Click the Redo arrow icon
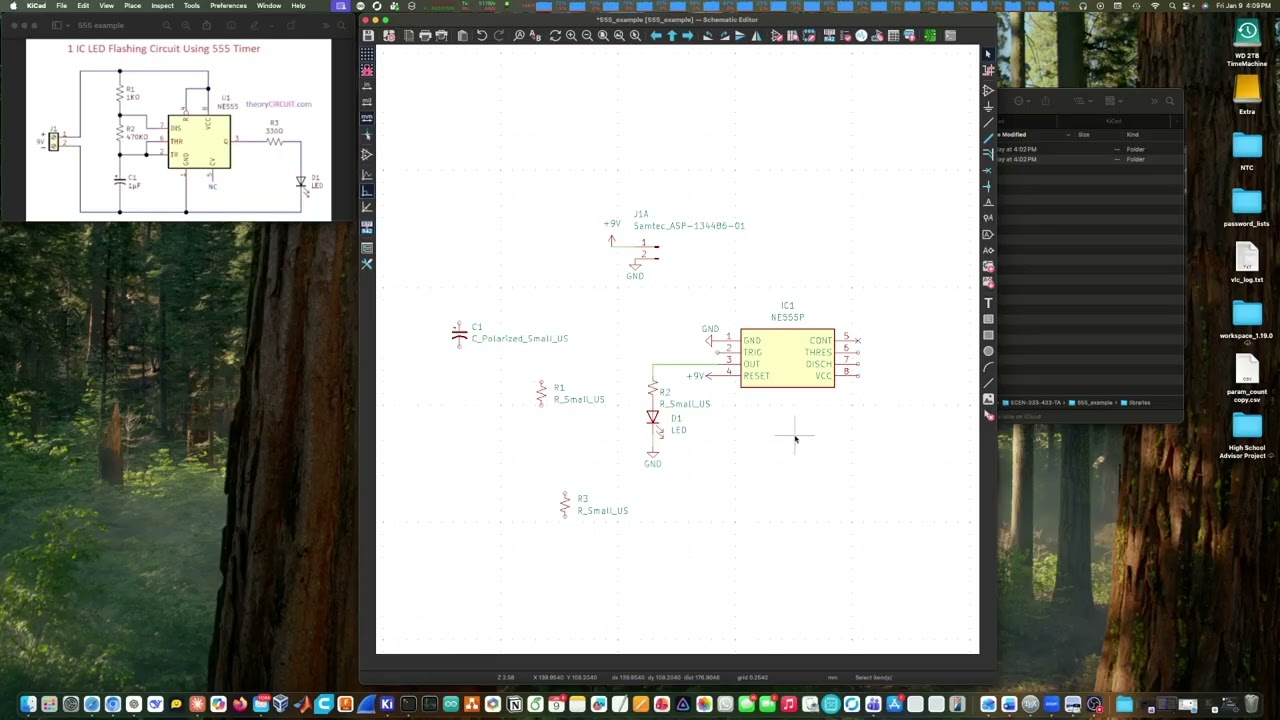The width and height of the screenshot is (1280, 720). [498, 35]
